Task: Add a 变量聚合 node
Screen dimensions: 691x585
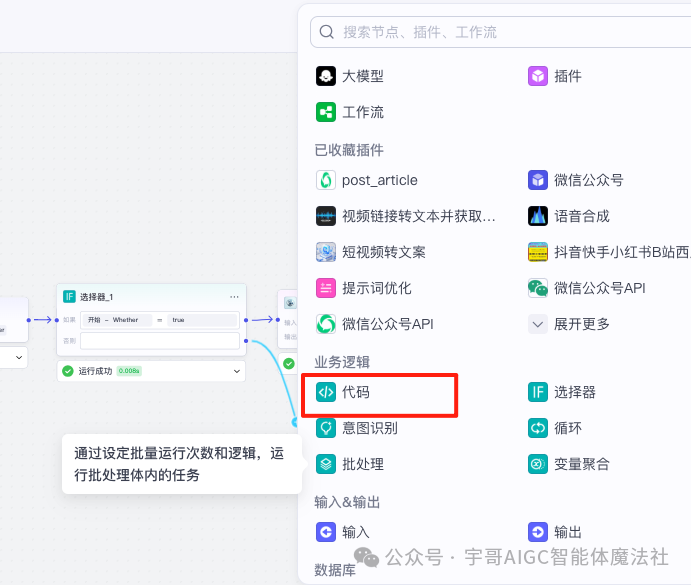Action: (568, 464)
